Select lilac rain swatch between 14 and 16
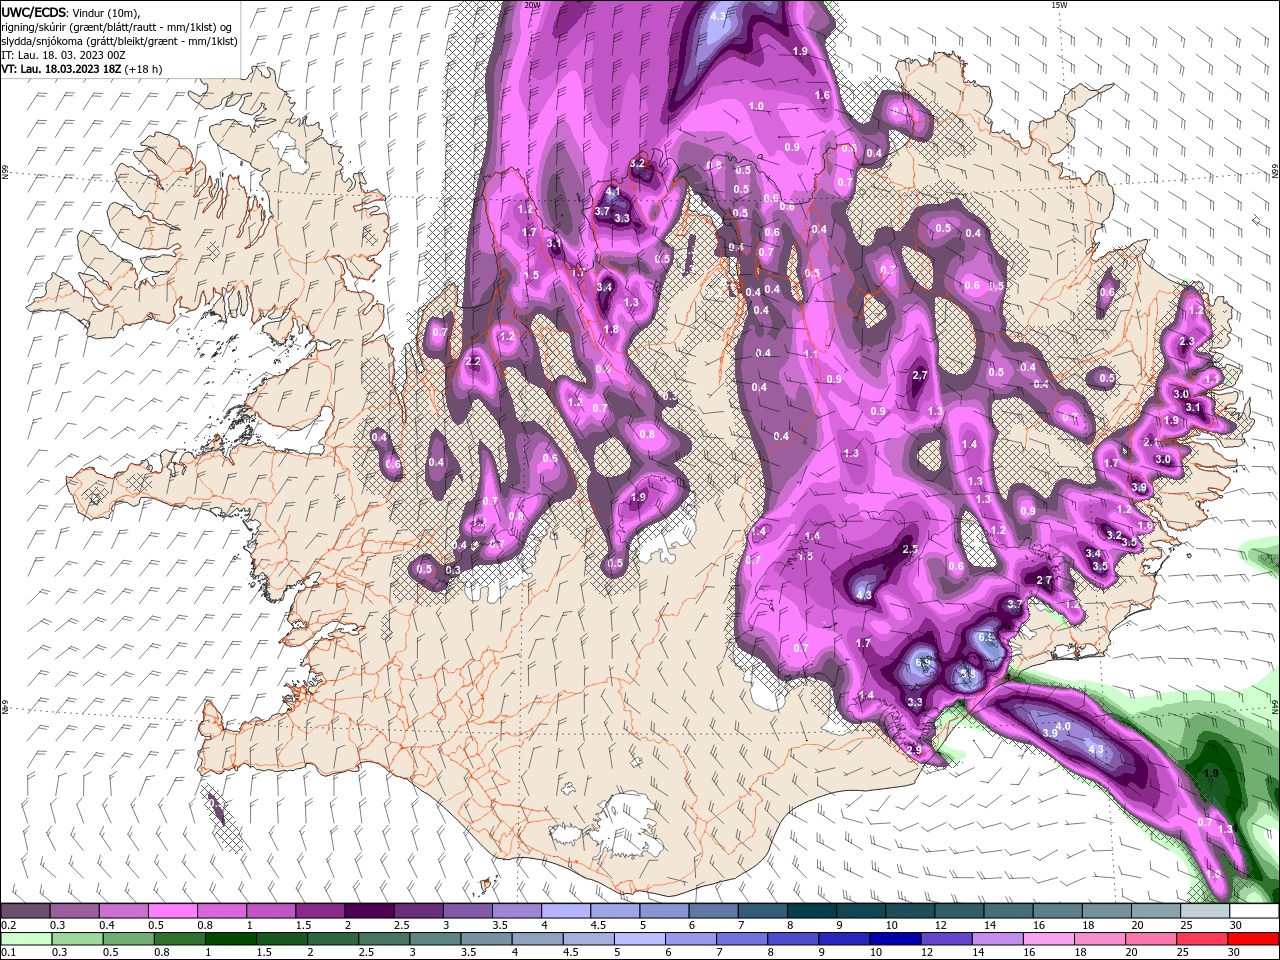The width and height of the screenshot is (1280, 960). (996, 939)
